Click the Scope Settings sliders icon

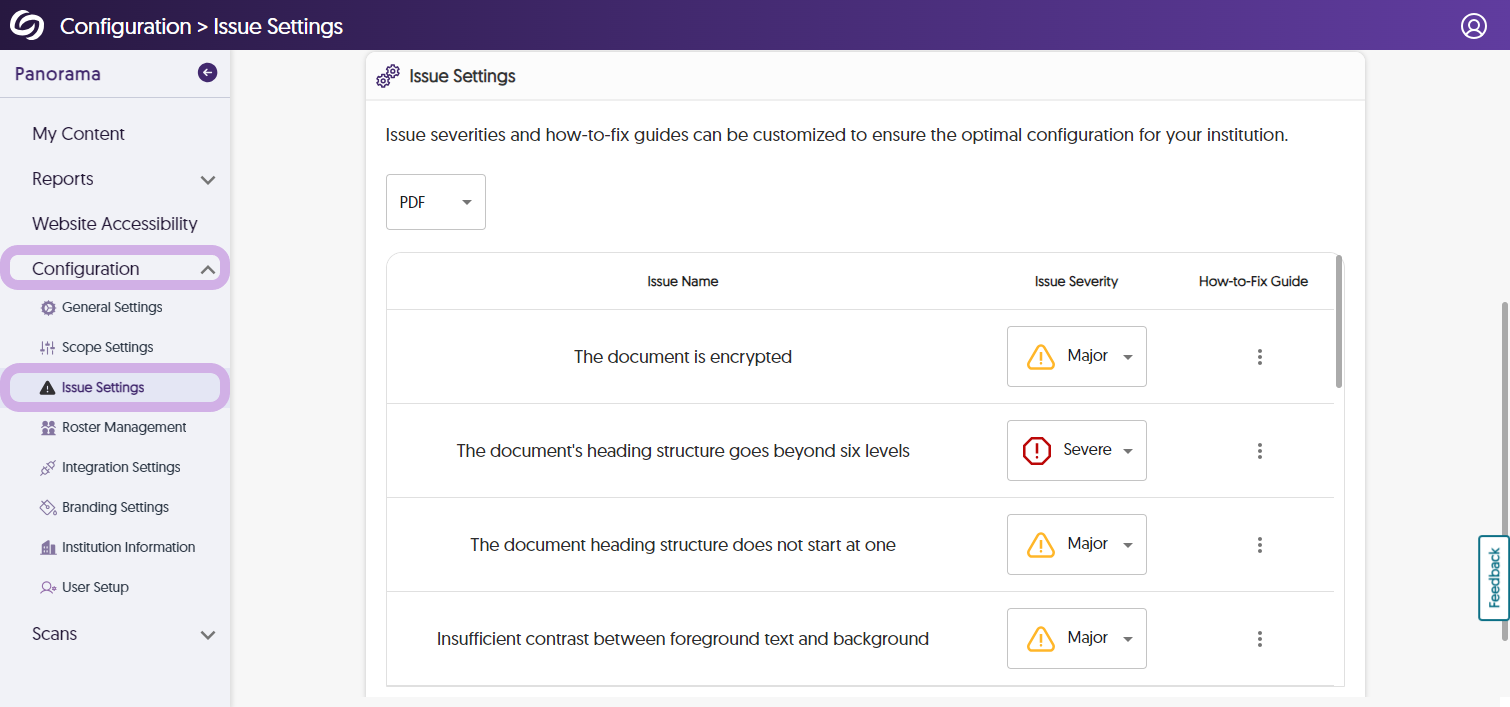click(47, 348)
